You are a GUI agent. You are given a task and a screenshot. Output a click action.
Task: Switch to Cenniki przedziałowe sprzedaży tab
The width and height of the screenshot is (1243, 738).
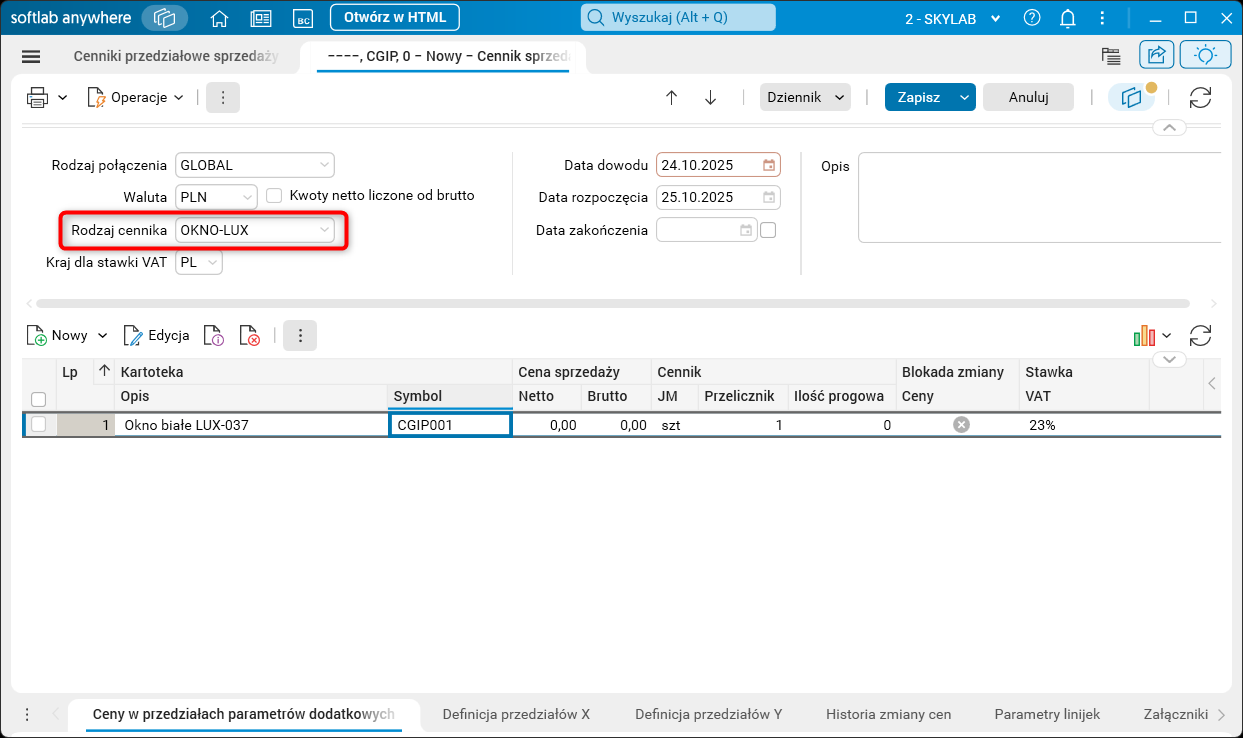point(176,56)
